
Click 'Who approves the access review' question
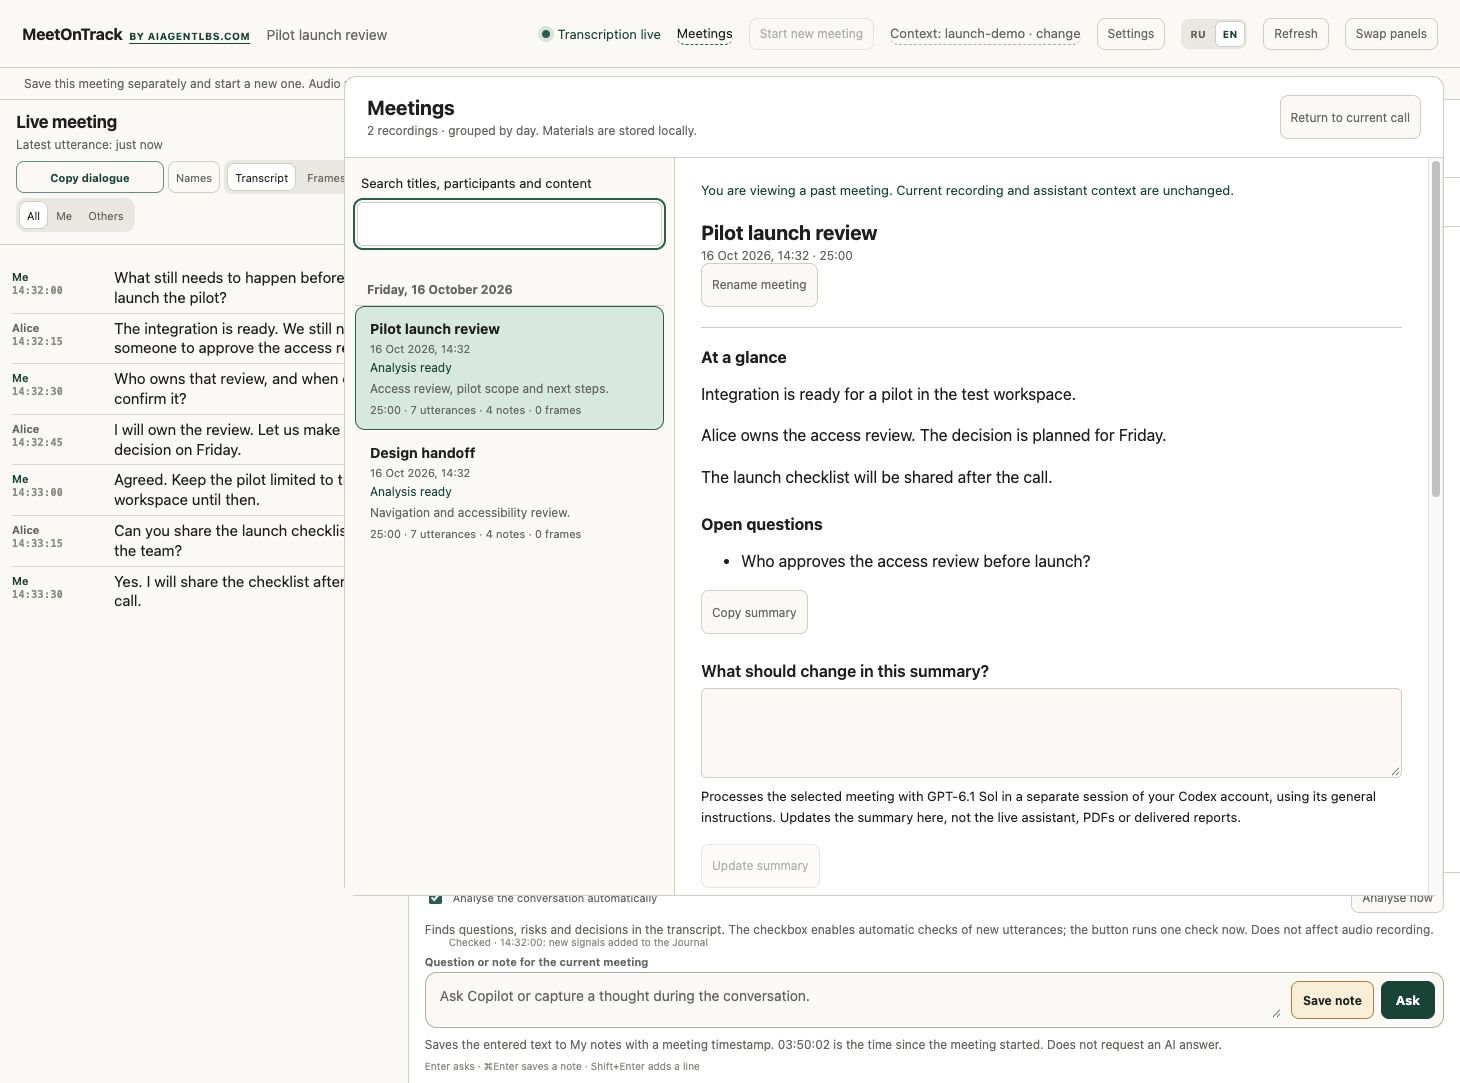click(x=916, y=562)
